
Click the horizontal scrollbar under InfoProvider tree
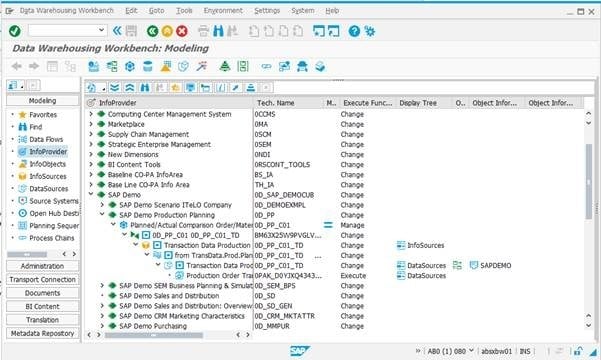click(154, 335)
